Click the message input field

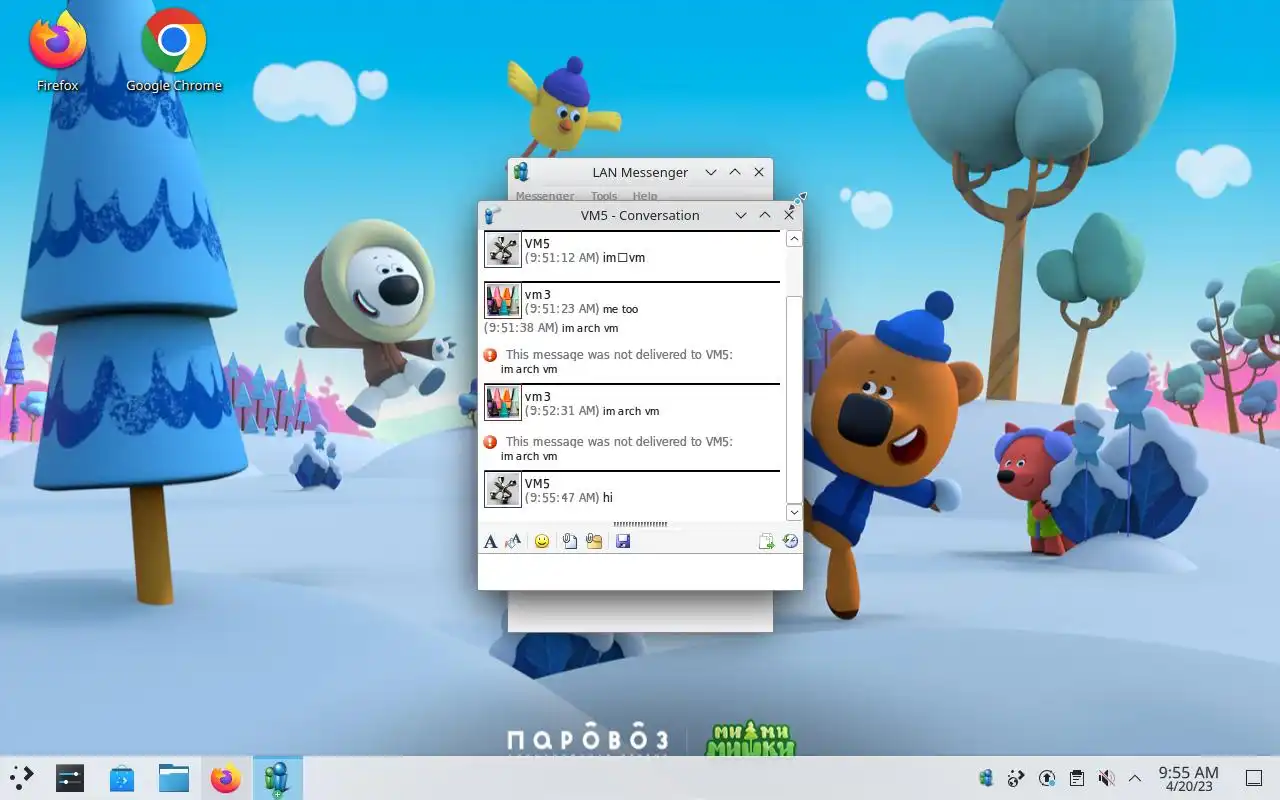[640, 571]
